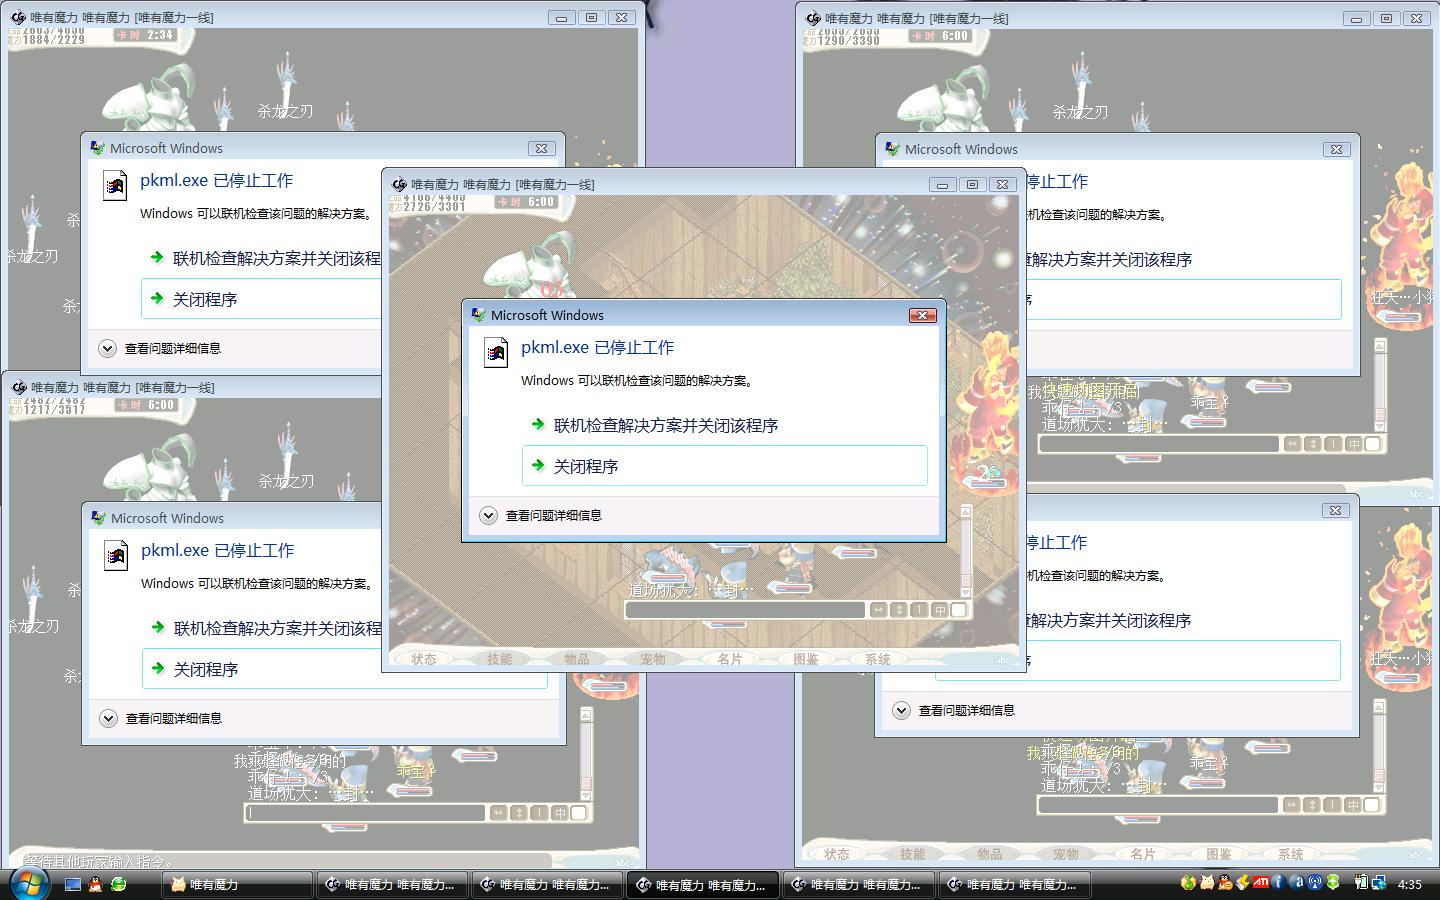The image size is (1440, 900).
Task: Click the 中 input-mode icon in bottom-left game window
Action: point(560,813)
